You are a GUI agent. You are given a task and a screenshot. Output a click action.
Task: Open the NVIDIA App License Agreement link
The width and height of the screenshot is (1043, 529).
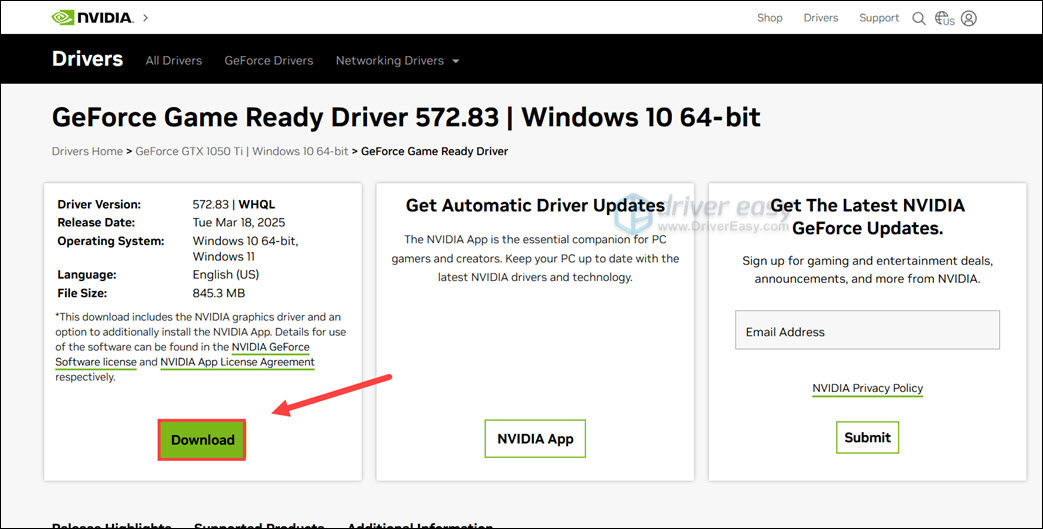237,362
